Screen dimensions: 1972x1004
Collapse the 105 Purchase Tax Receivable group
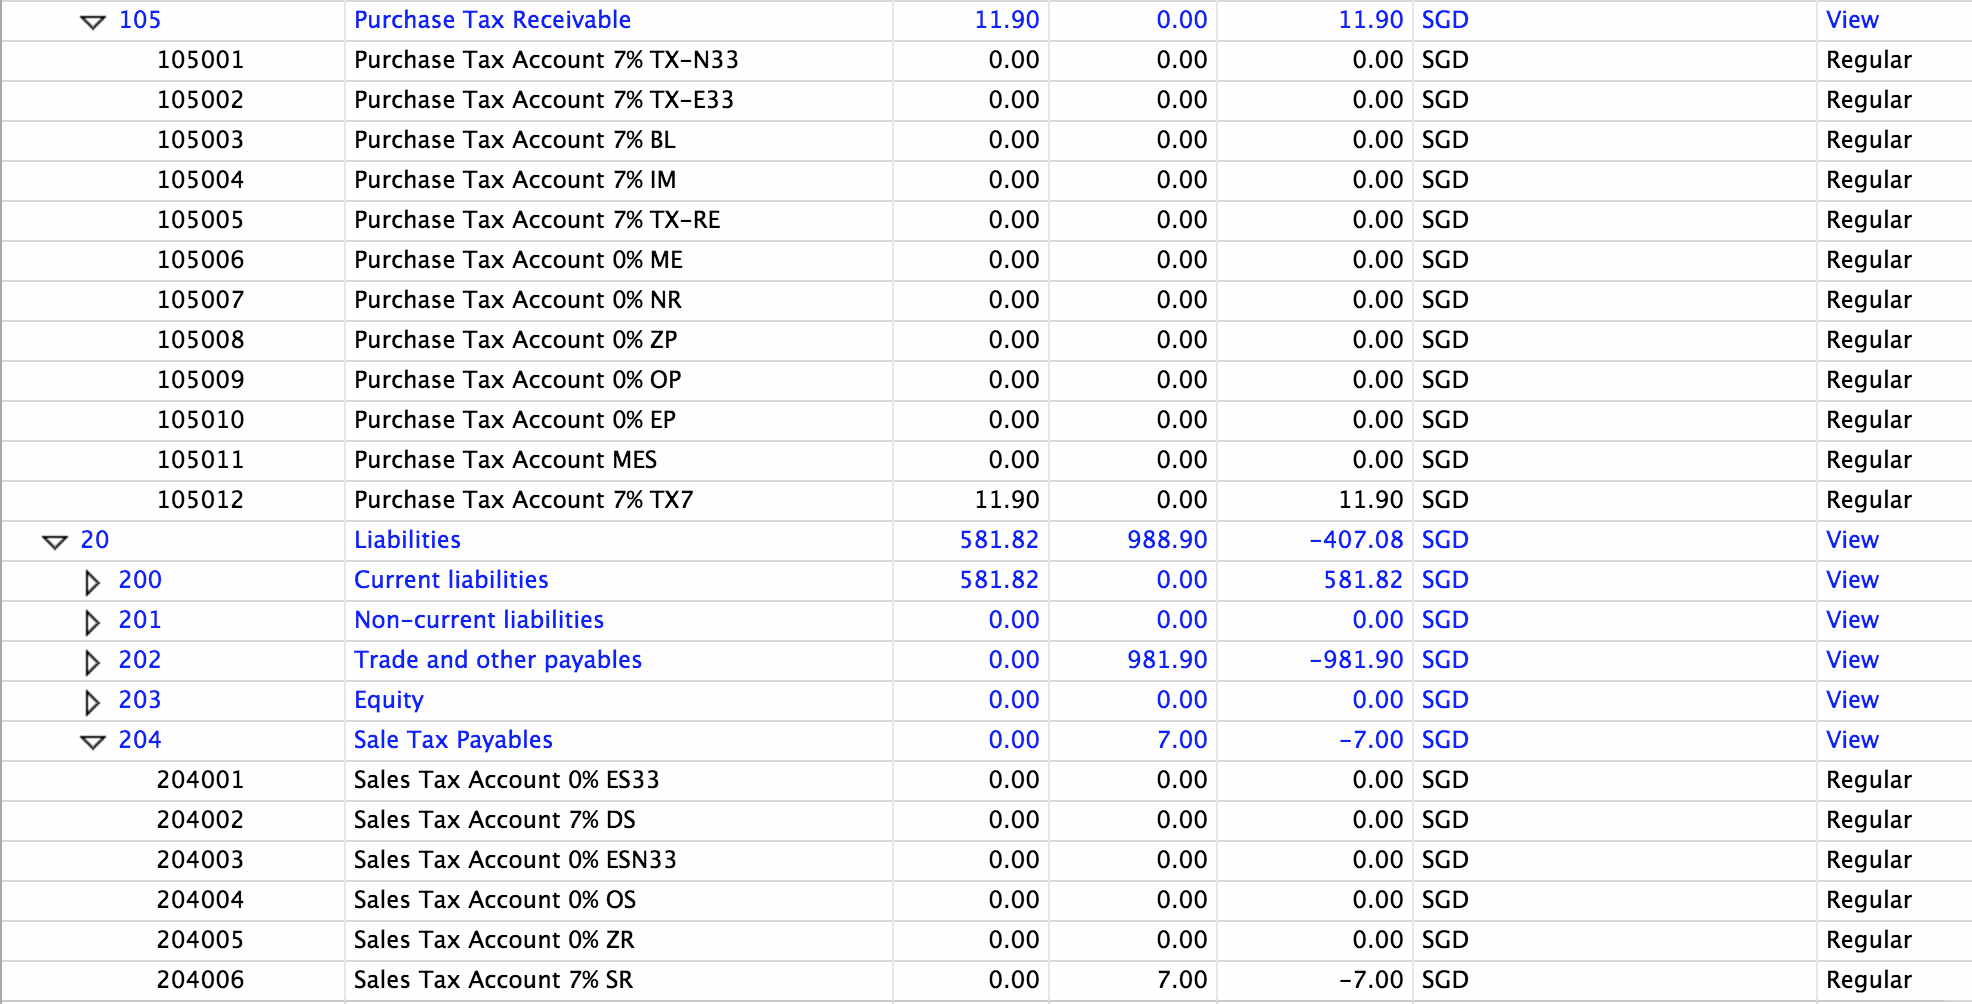(x=93, y=22)
